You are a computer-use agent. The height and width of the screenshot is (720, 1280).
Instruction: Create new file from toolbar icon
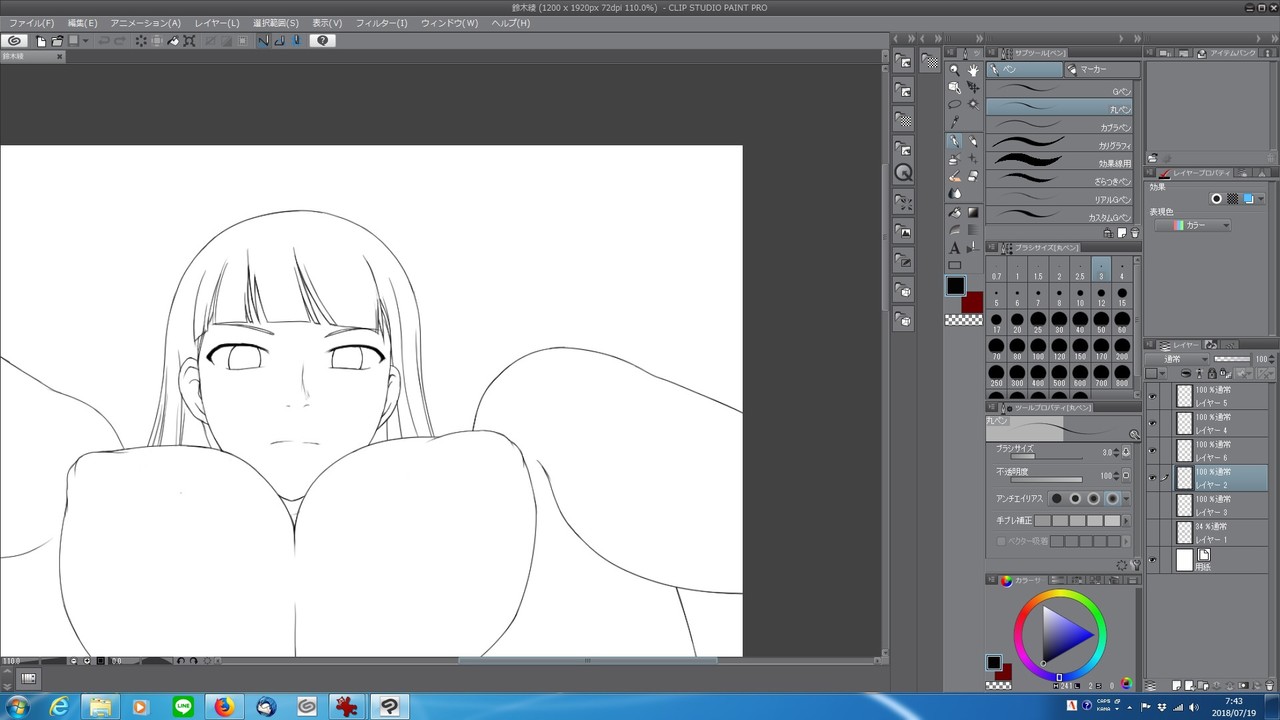pos(41,41)
